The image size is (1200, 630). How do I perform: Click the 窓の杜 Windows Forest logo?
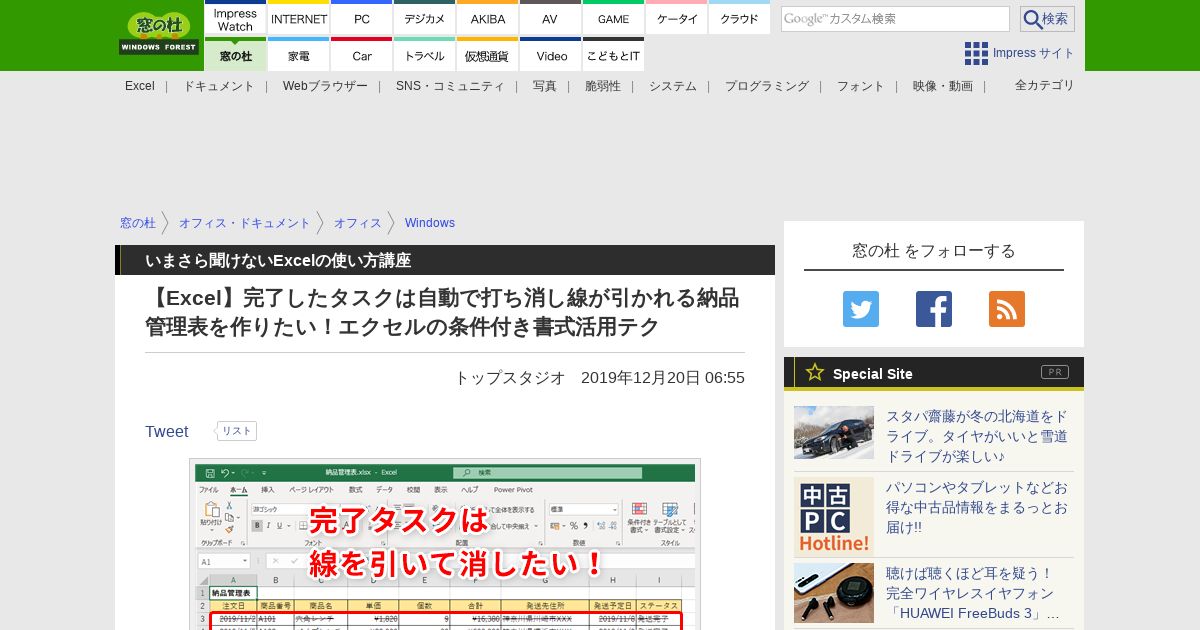click(159, 33)
